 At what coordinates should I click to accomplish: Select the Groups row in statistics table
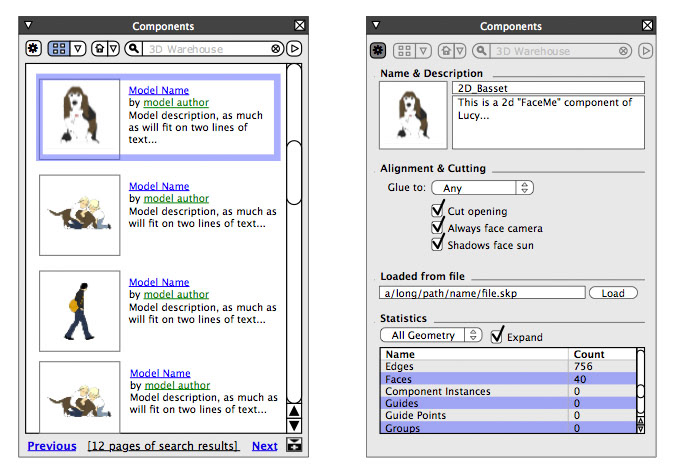(x=508, y=427)
